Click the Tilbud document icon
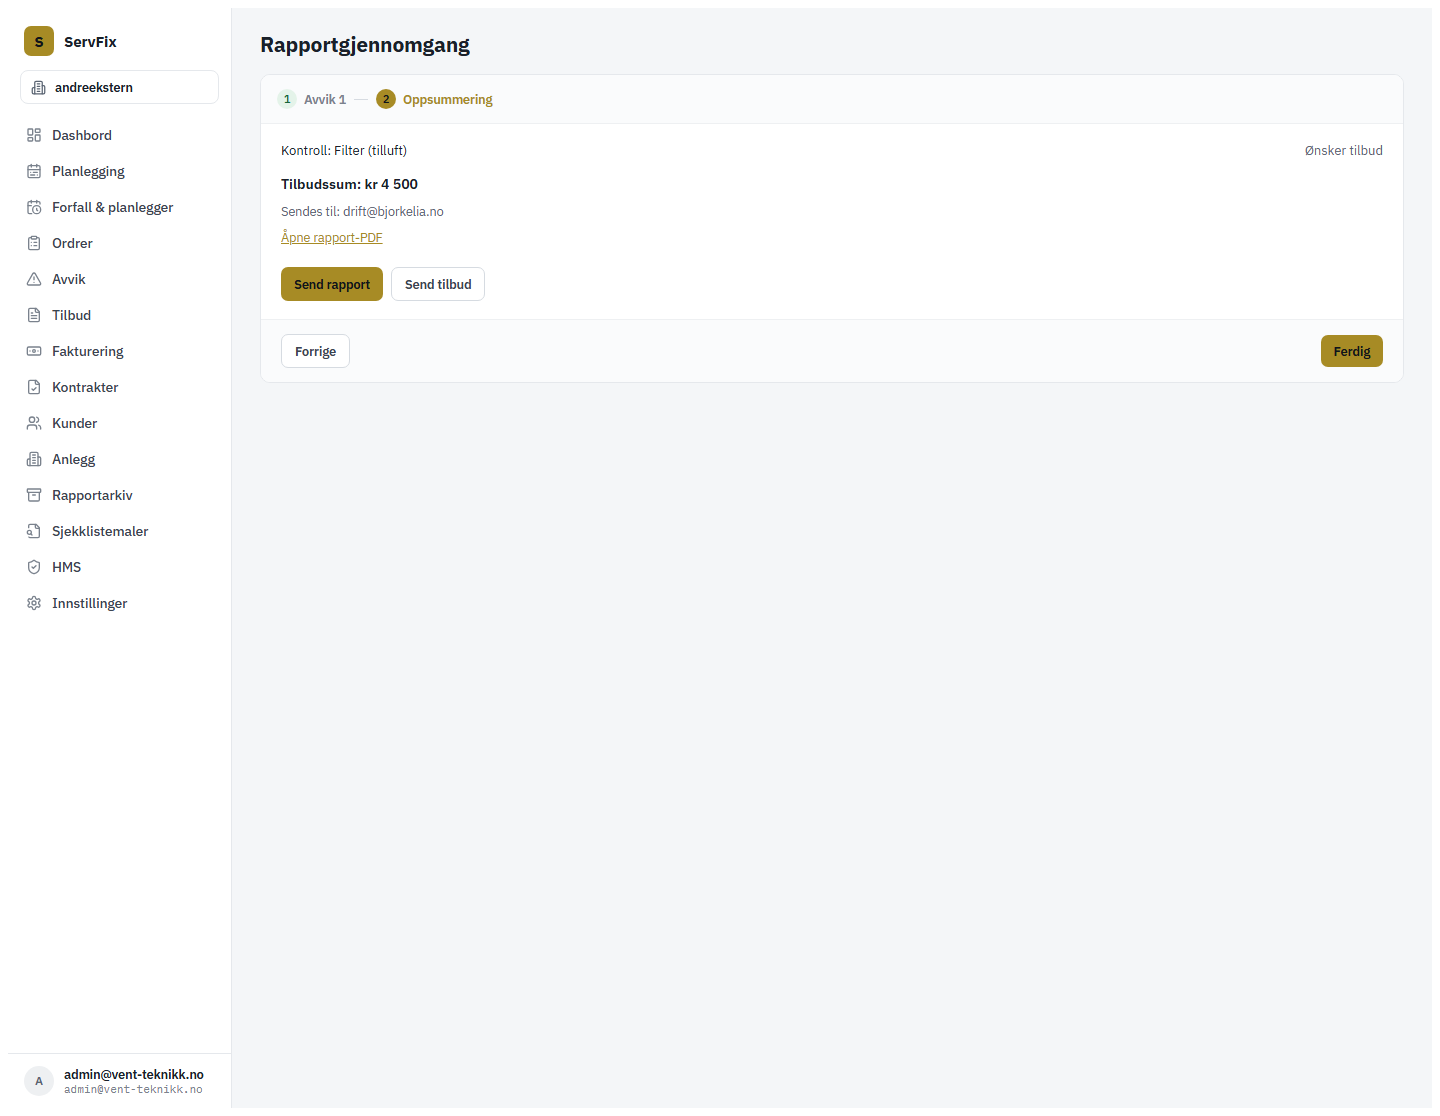The height and width of the screenshot is (1116, 1440). [x=34, y=315]
